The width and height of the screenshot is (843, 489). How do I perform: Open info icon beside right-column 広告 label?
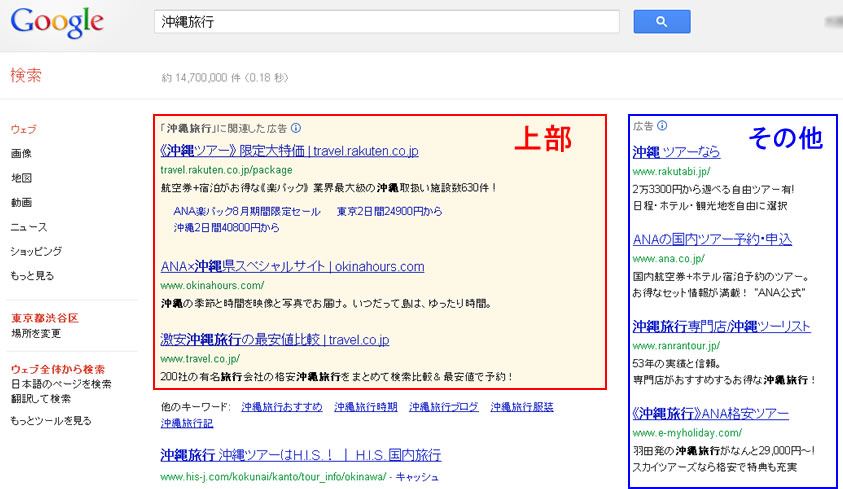[662, 125]
